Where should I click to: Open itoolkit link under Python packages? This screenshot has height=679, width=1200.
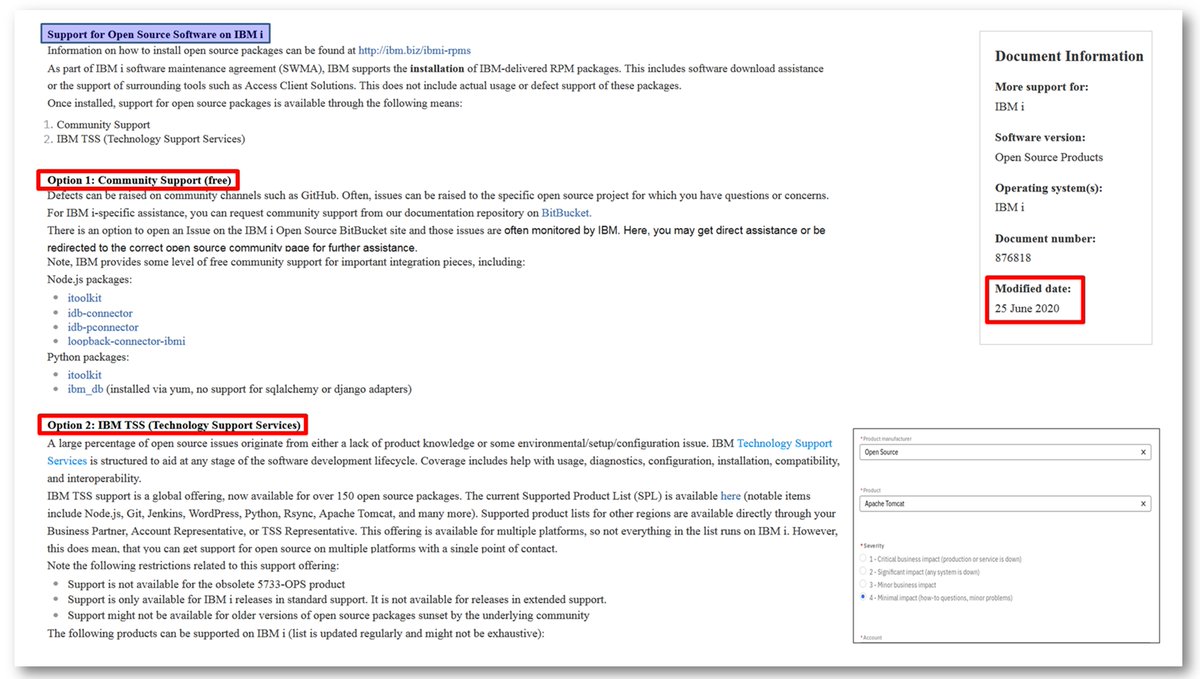(84, 375)
